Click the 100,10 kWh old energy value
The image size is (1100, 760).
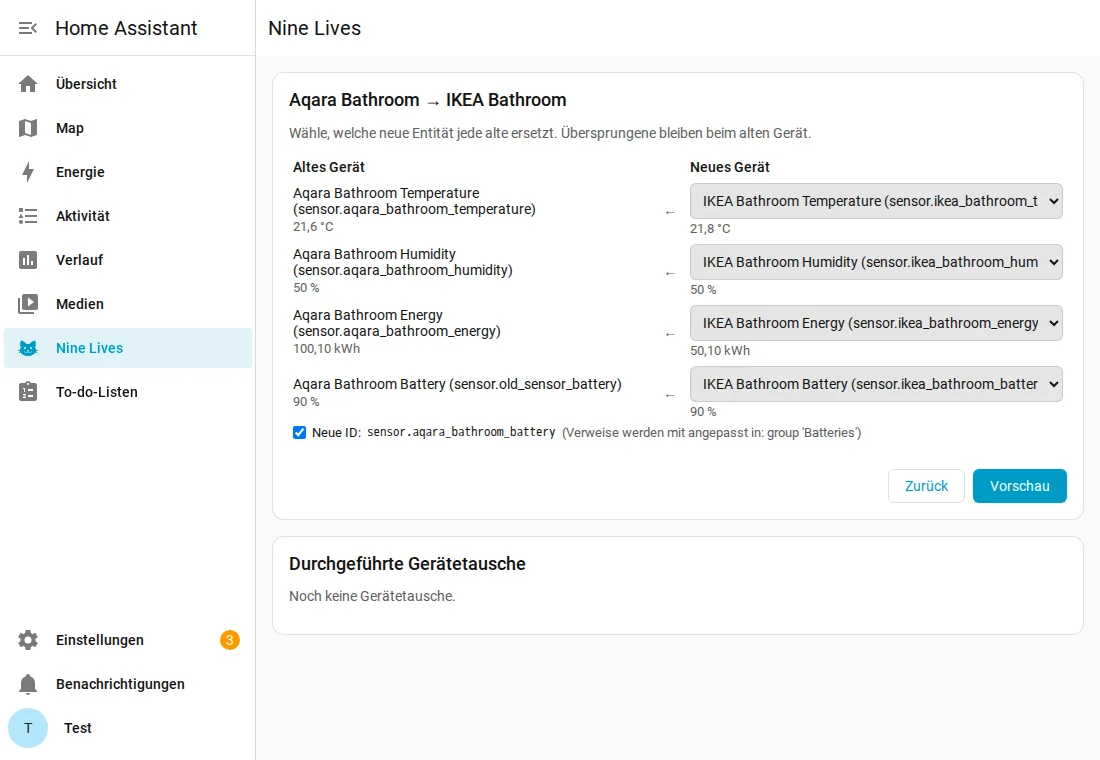coord(326,349)
